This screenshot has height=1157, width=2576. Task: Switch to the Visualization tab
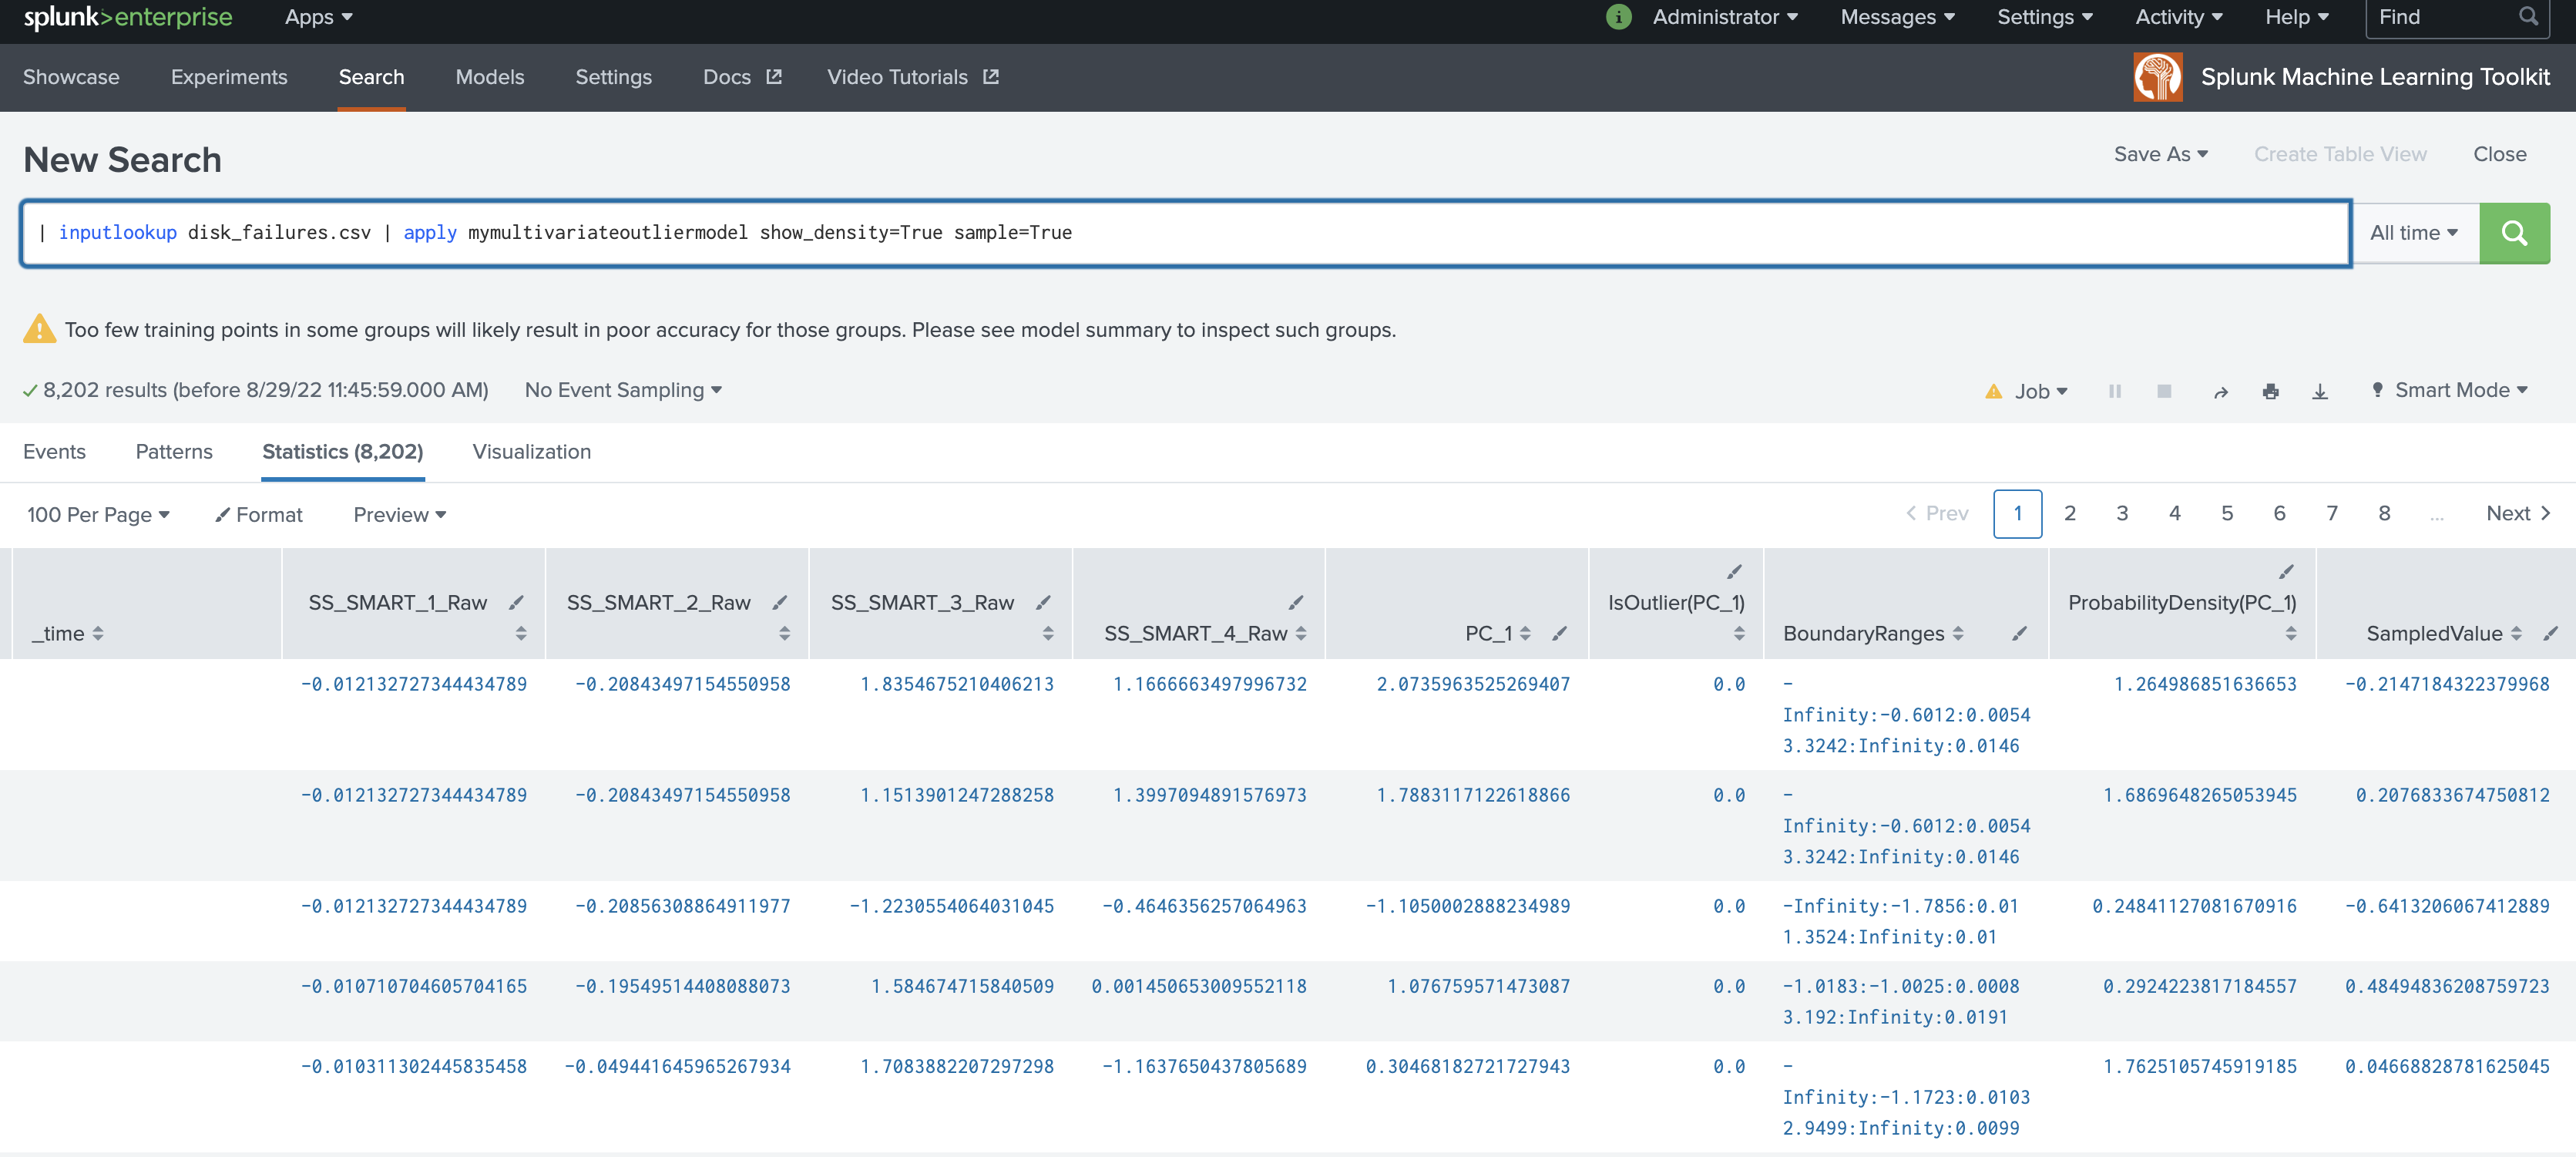(531, 452)
